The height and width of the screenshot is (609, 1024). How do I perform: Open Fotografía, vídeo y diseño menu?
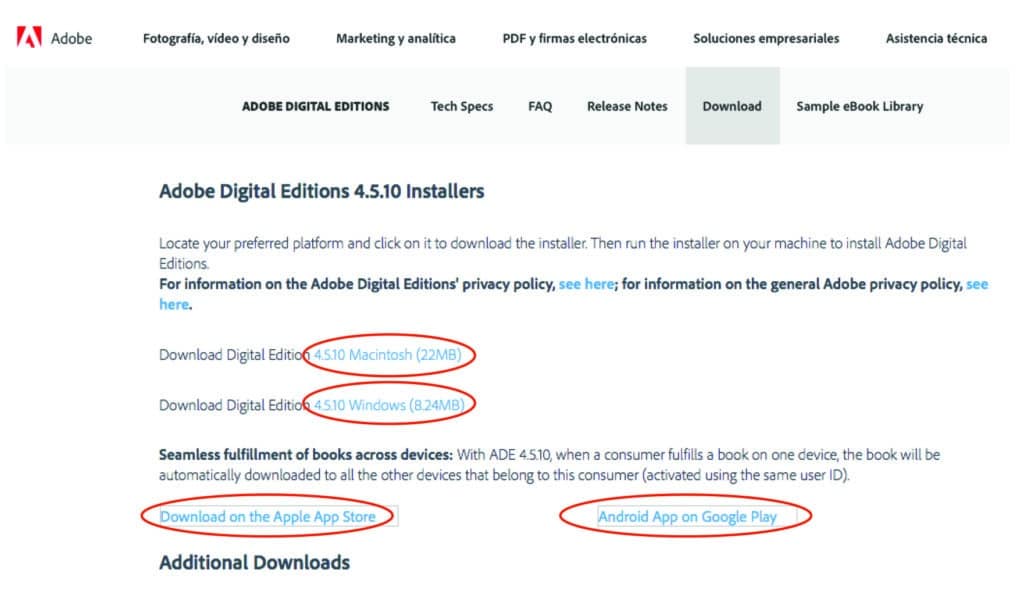pyautogui.click(x=216, y=39)
